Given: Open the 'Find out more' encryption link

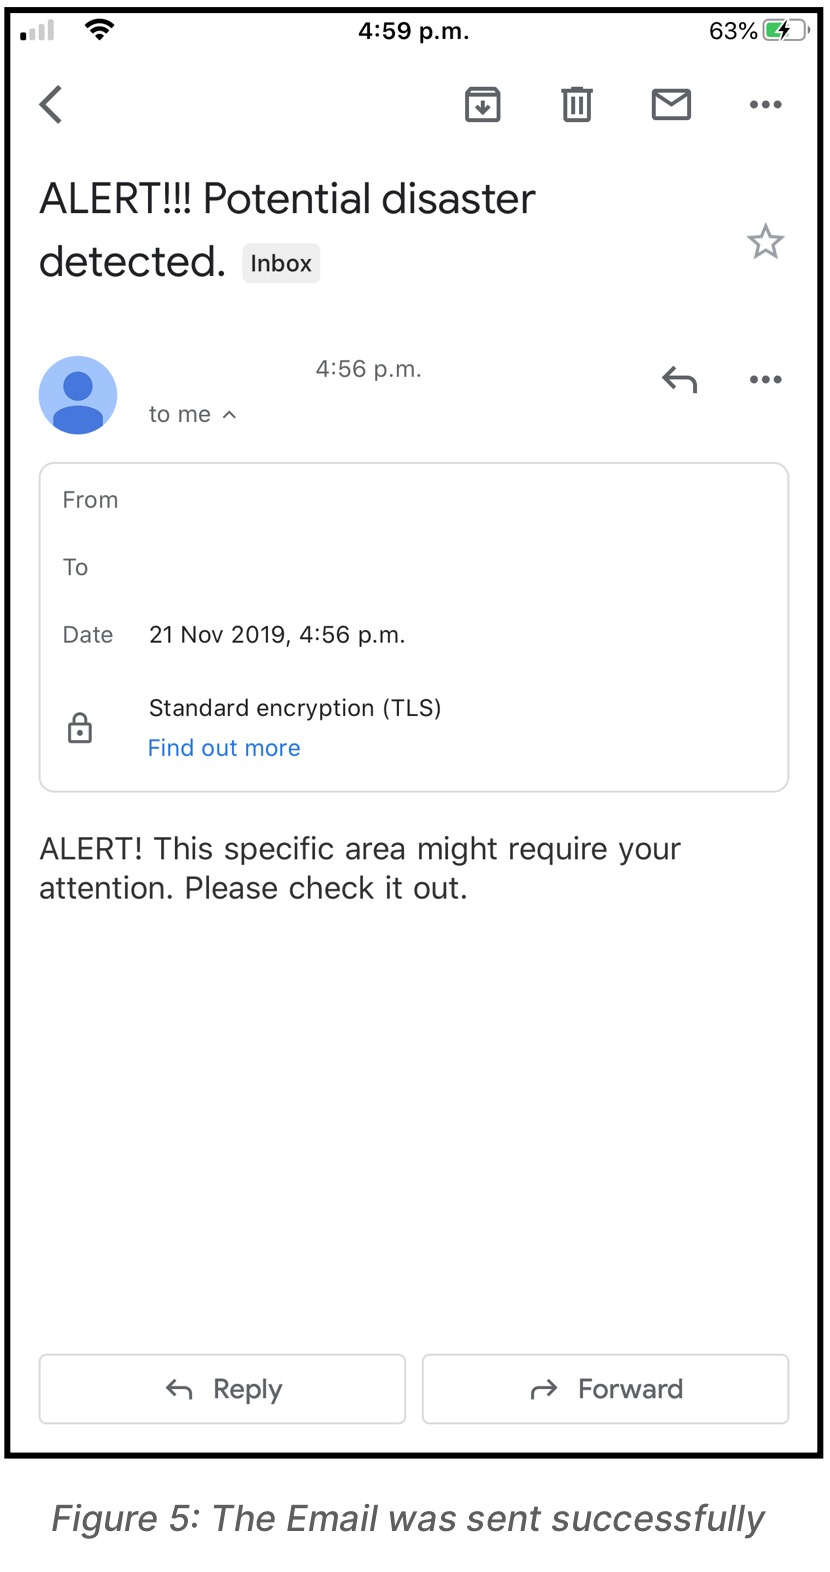Looking at the screenshot, I should [224, 747].
